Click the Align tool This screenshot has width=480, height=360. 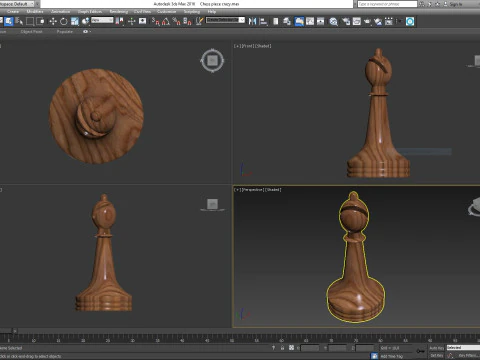[x=263, y=21]
